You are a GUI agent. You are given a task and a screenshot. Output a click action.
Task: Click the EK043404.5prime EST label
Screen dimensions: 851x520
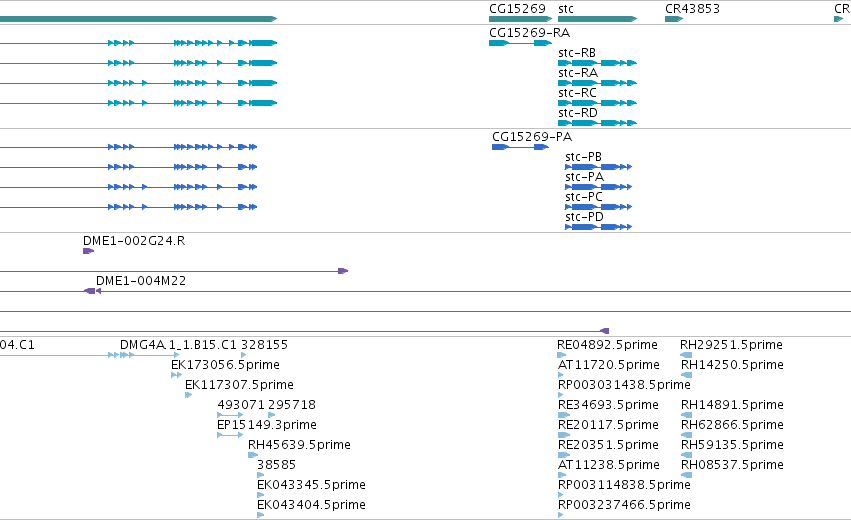pyautogui.click(x=311, y=505)
